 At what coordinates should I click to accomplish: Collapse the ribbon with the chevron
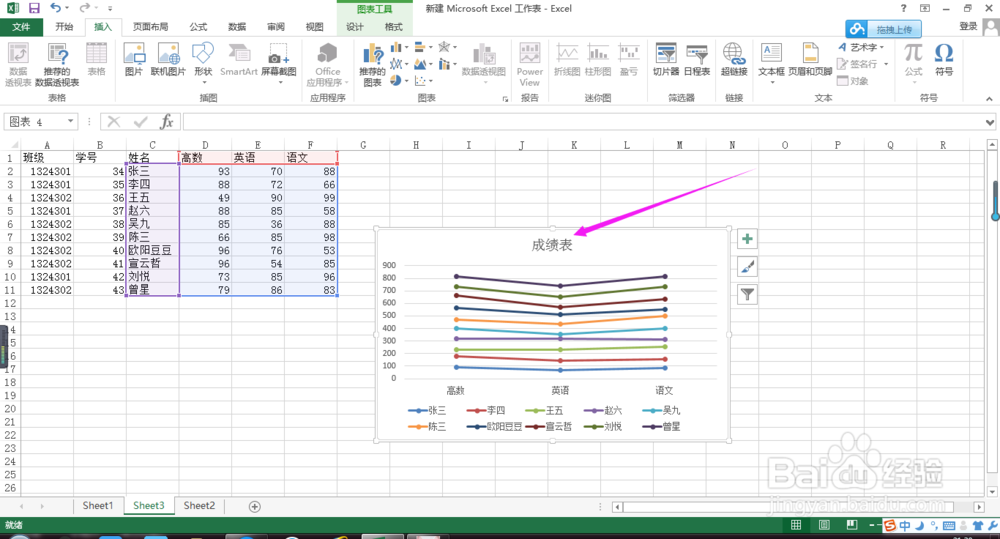click(x=989, y=98)
